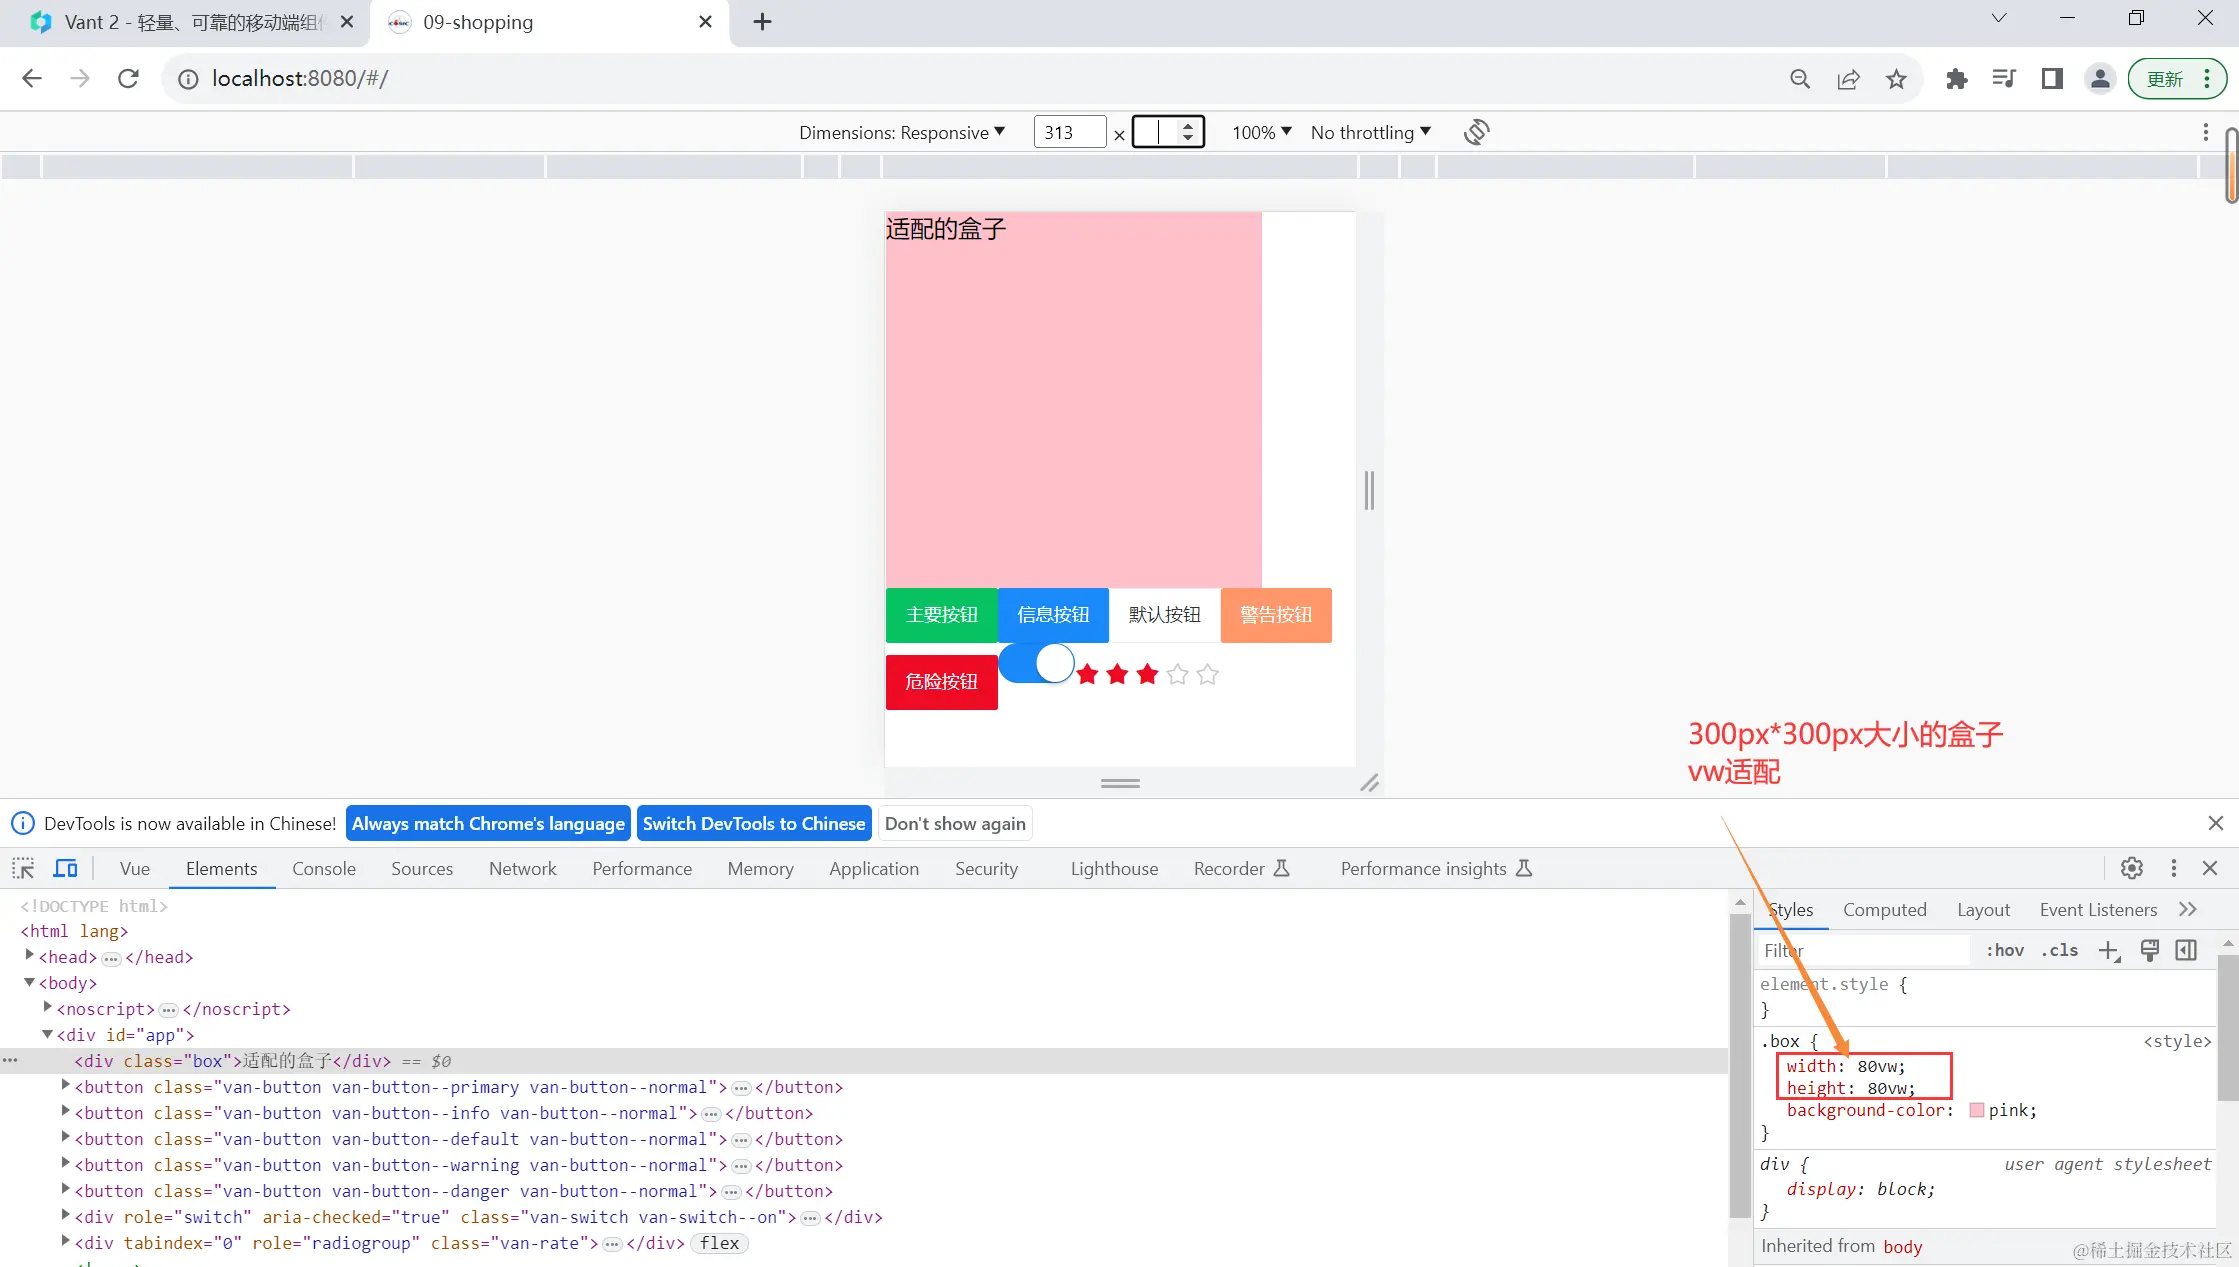
Task: Expand the van-switch div node
Action: [66, 1215]
